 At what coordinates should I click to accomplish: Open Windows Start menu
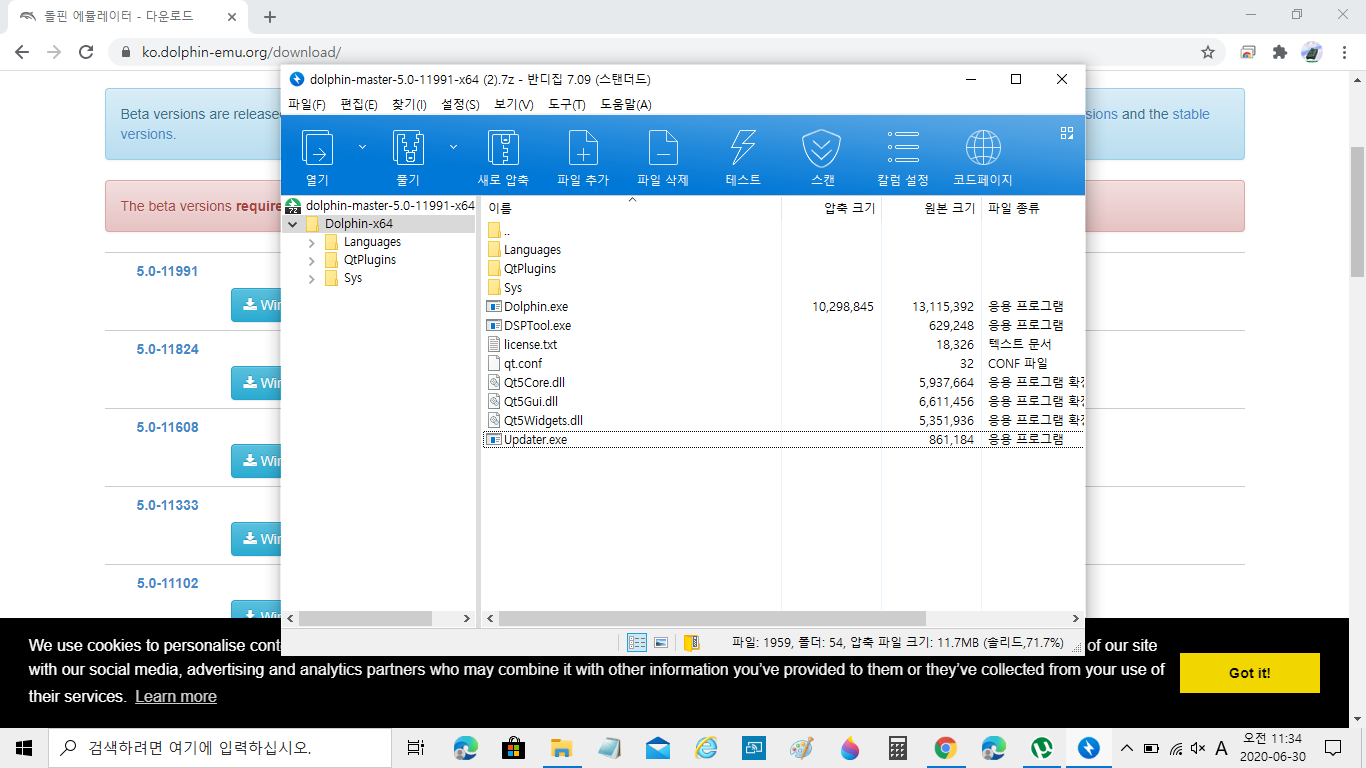coord(24,747)
